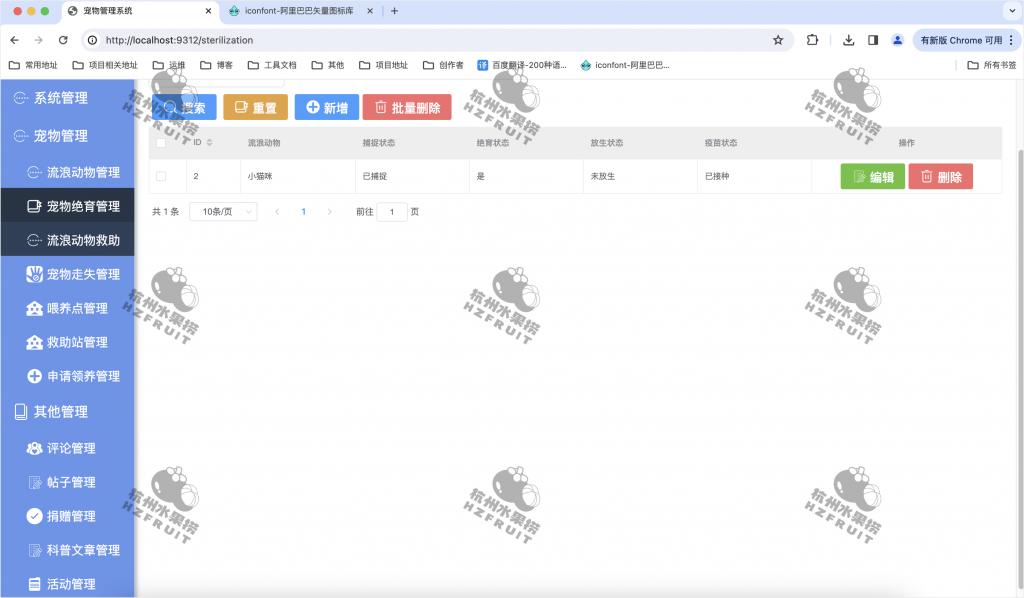Open the Chrome extensions puzzle icon

pos(812,42)
